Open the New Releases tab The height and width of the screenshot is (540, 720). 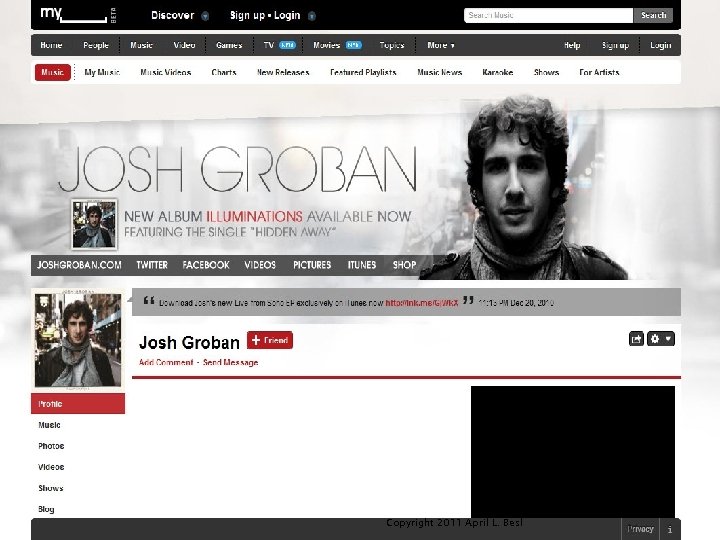[283, 72]
